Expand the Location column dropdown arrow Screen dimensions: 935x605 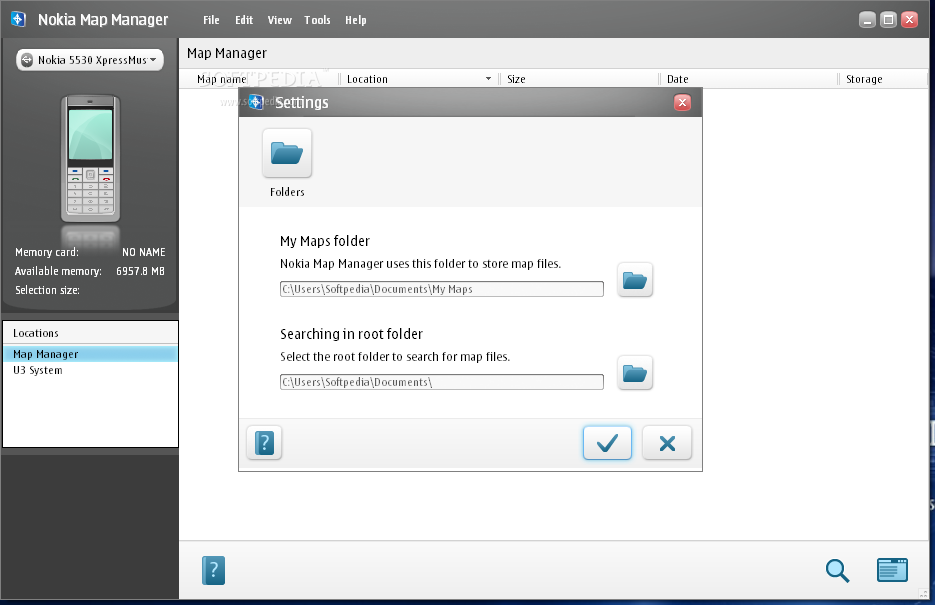click(488, 79)
